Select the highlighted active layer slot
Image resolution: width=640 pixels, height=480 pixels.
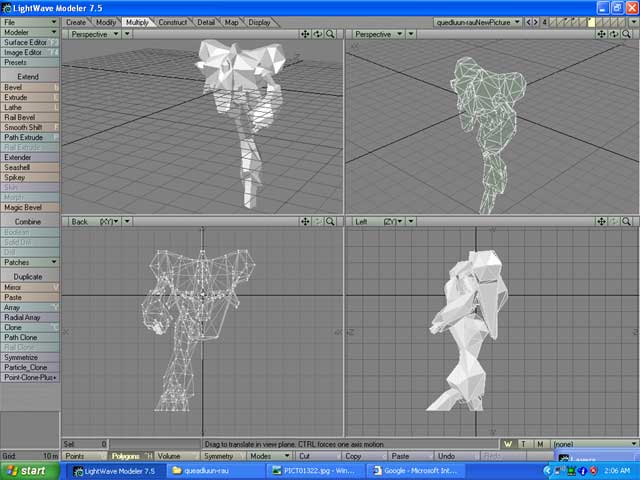(x=591, y=22)
